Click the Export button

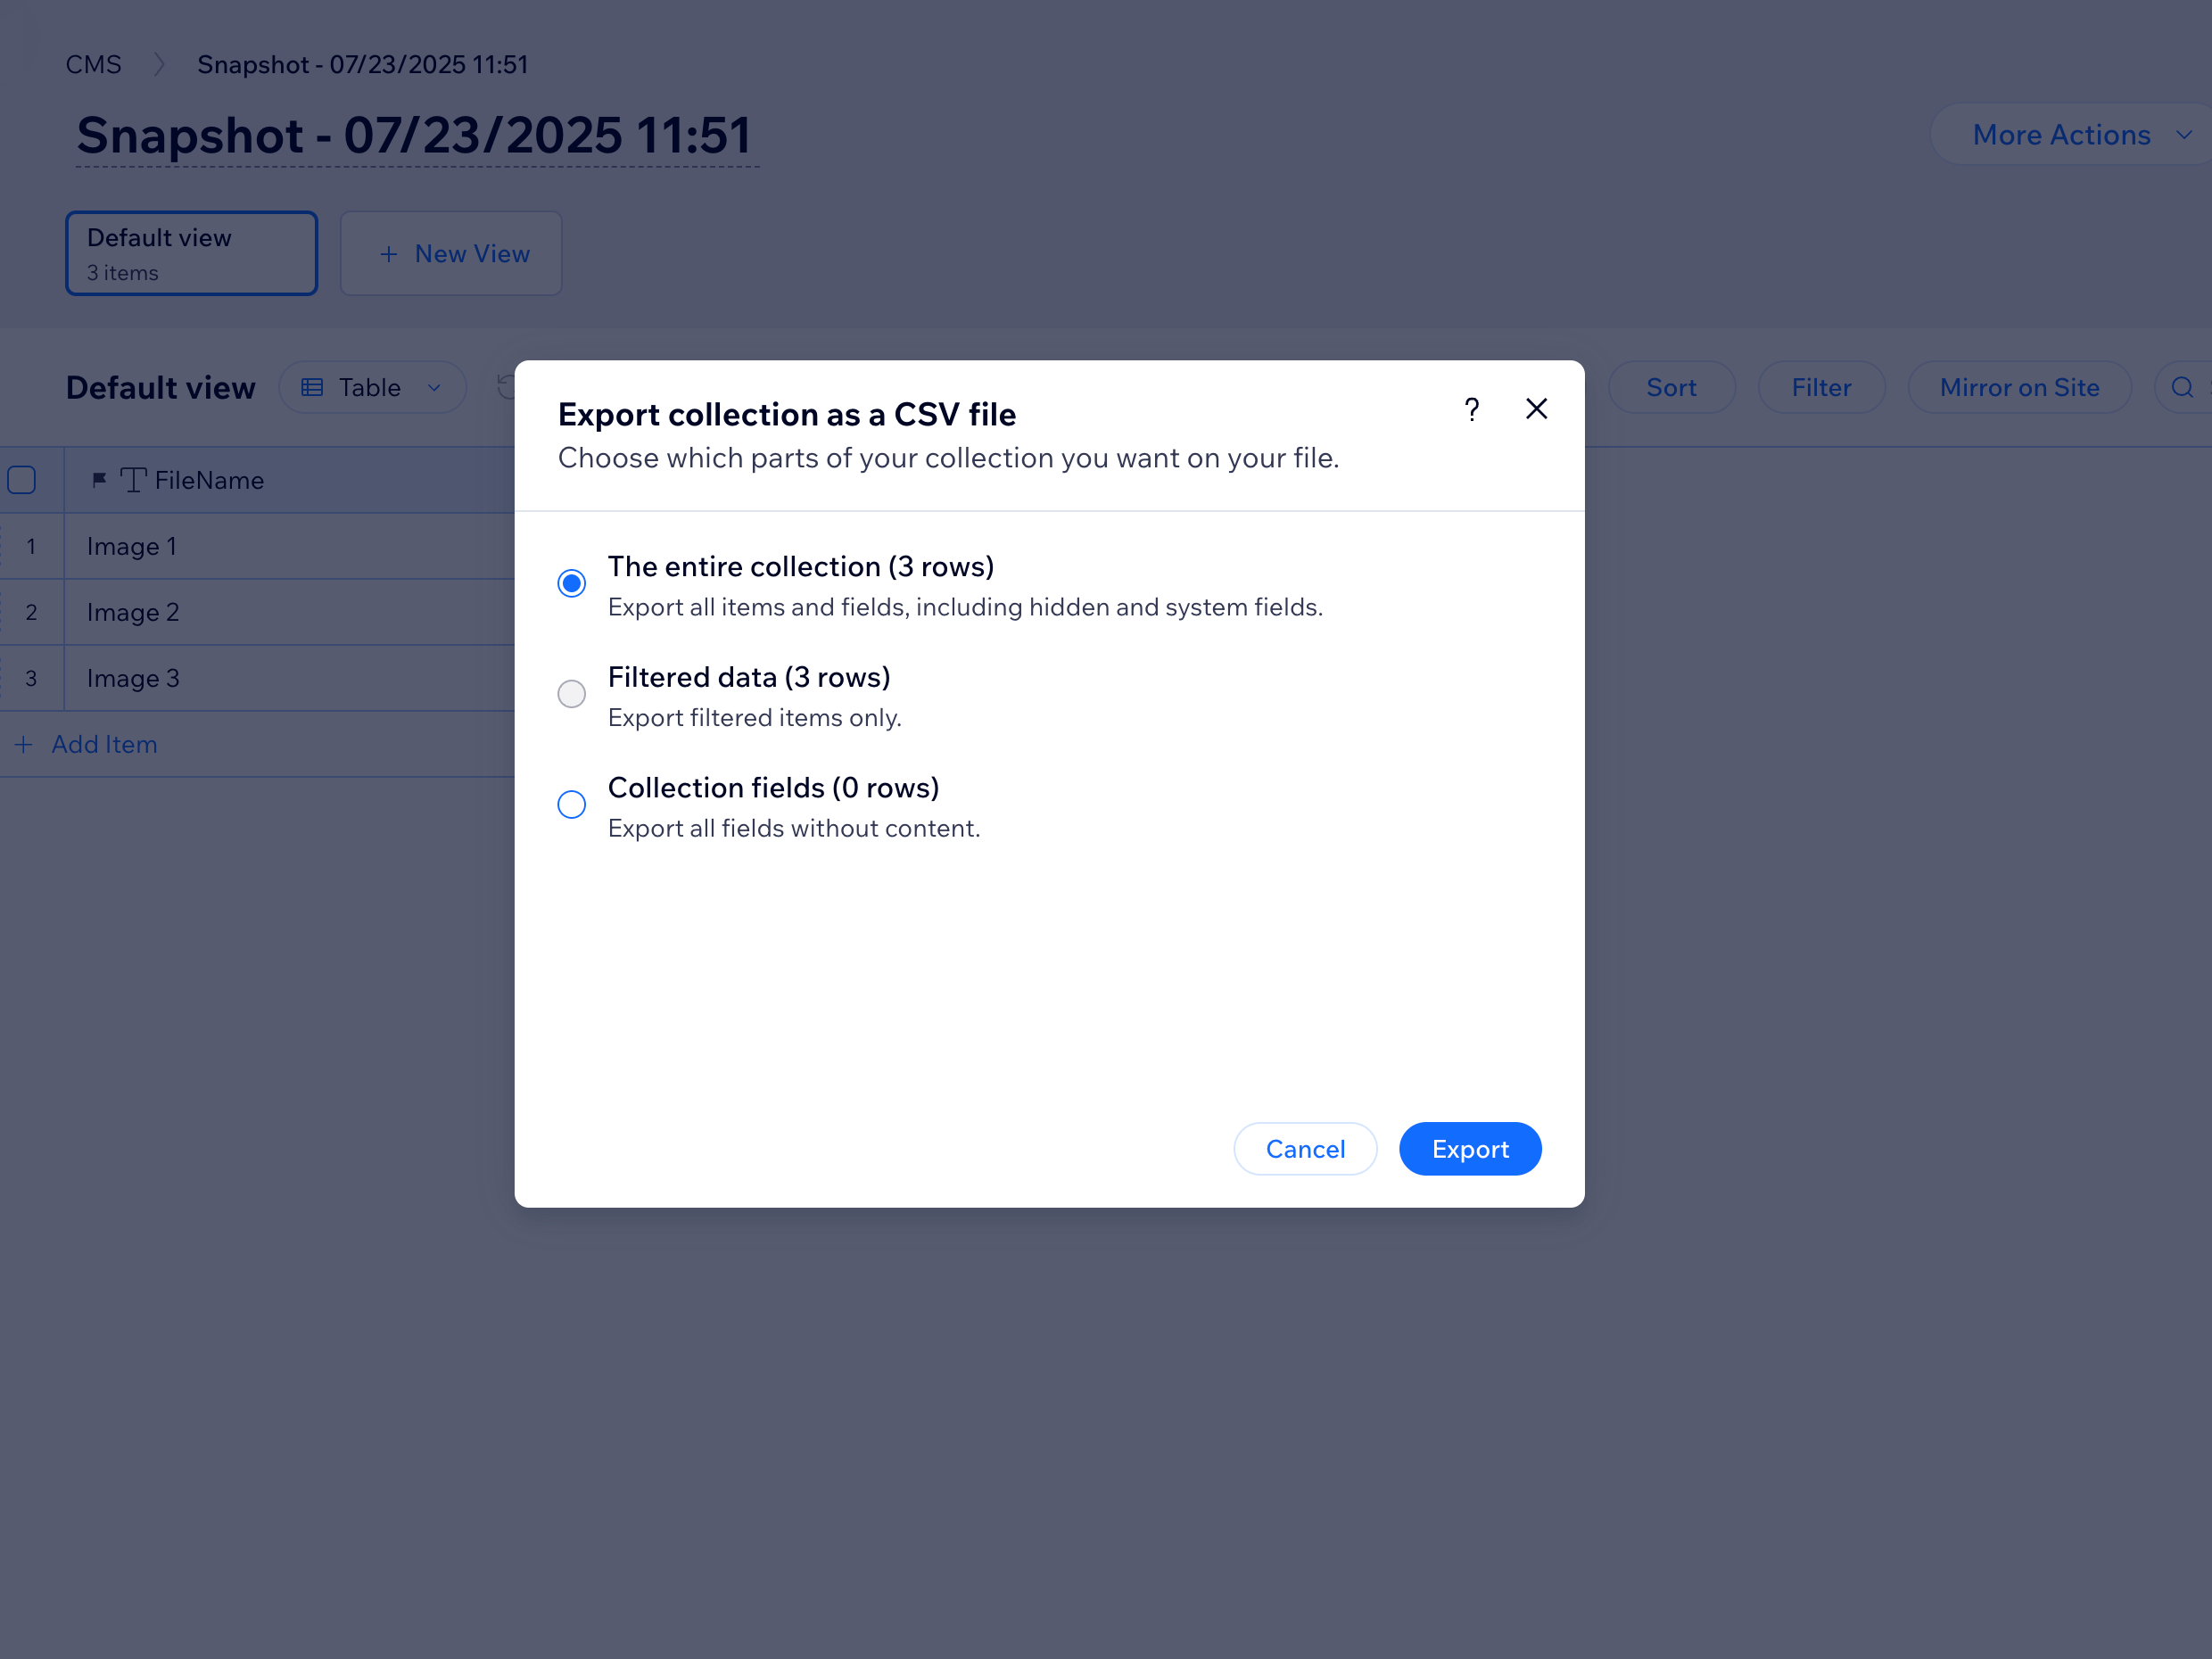click(x=1469, y=1149)
